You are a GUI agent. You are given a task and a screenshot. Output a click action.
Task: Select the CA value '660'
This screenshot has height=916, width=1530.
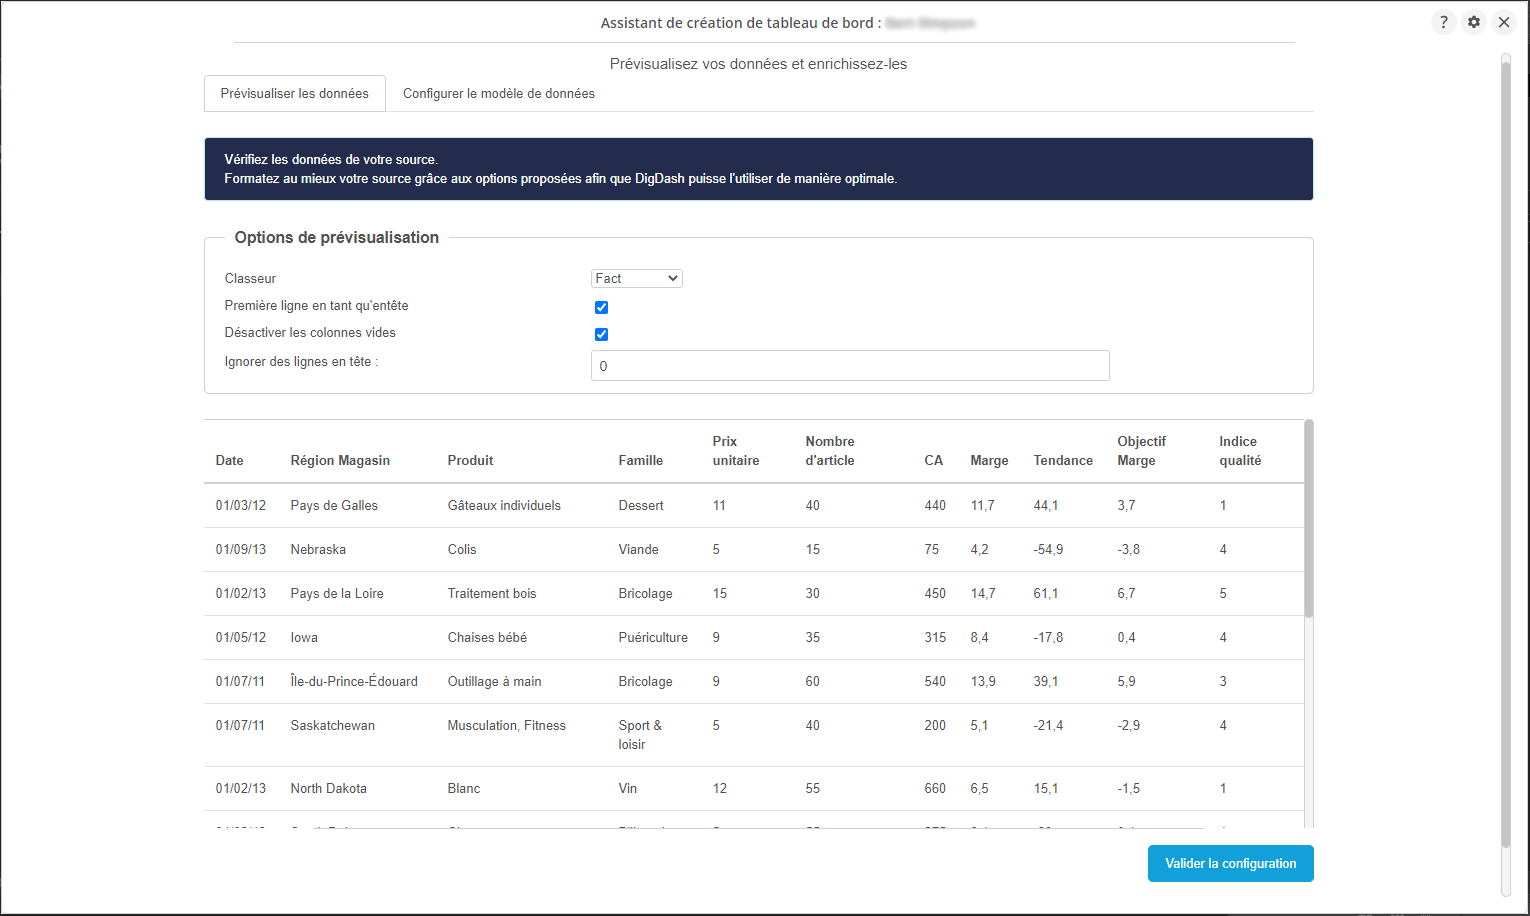(x=935, y=788)
